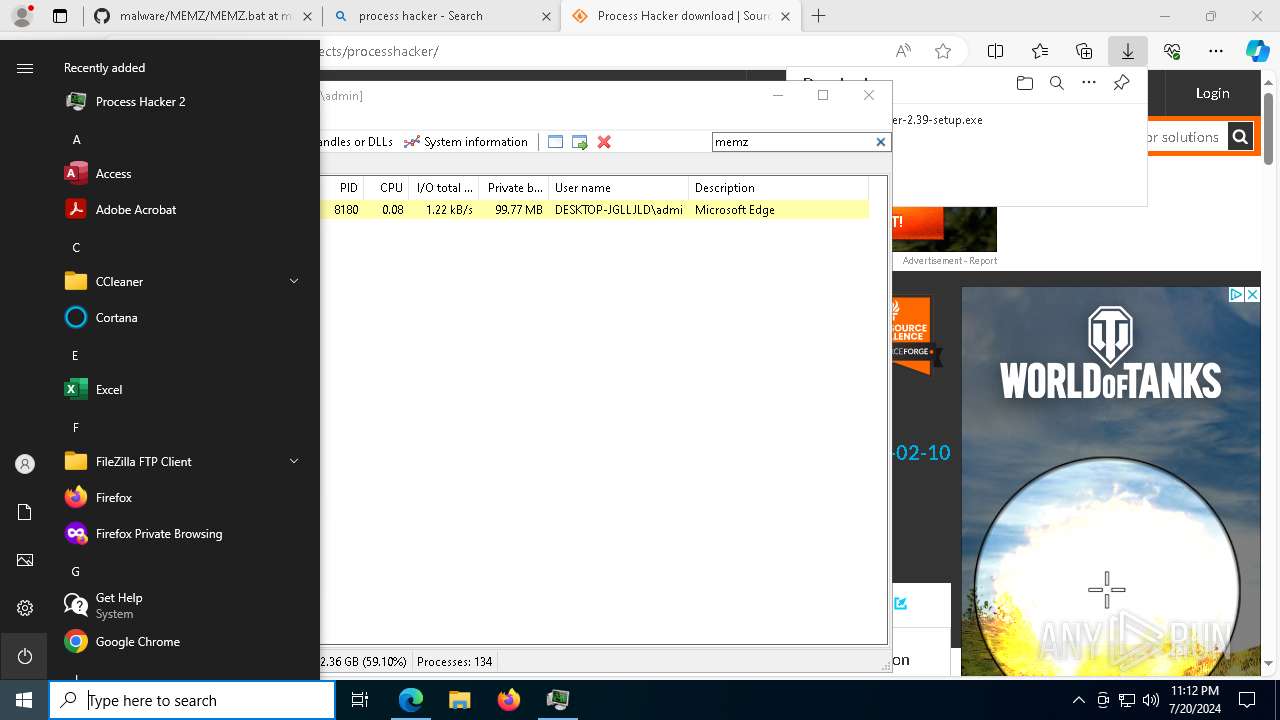Sort processes by PID column
The image size is (1280, 720).
click(347, 188)
